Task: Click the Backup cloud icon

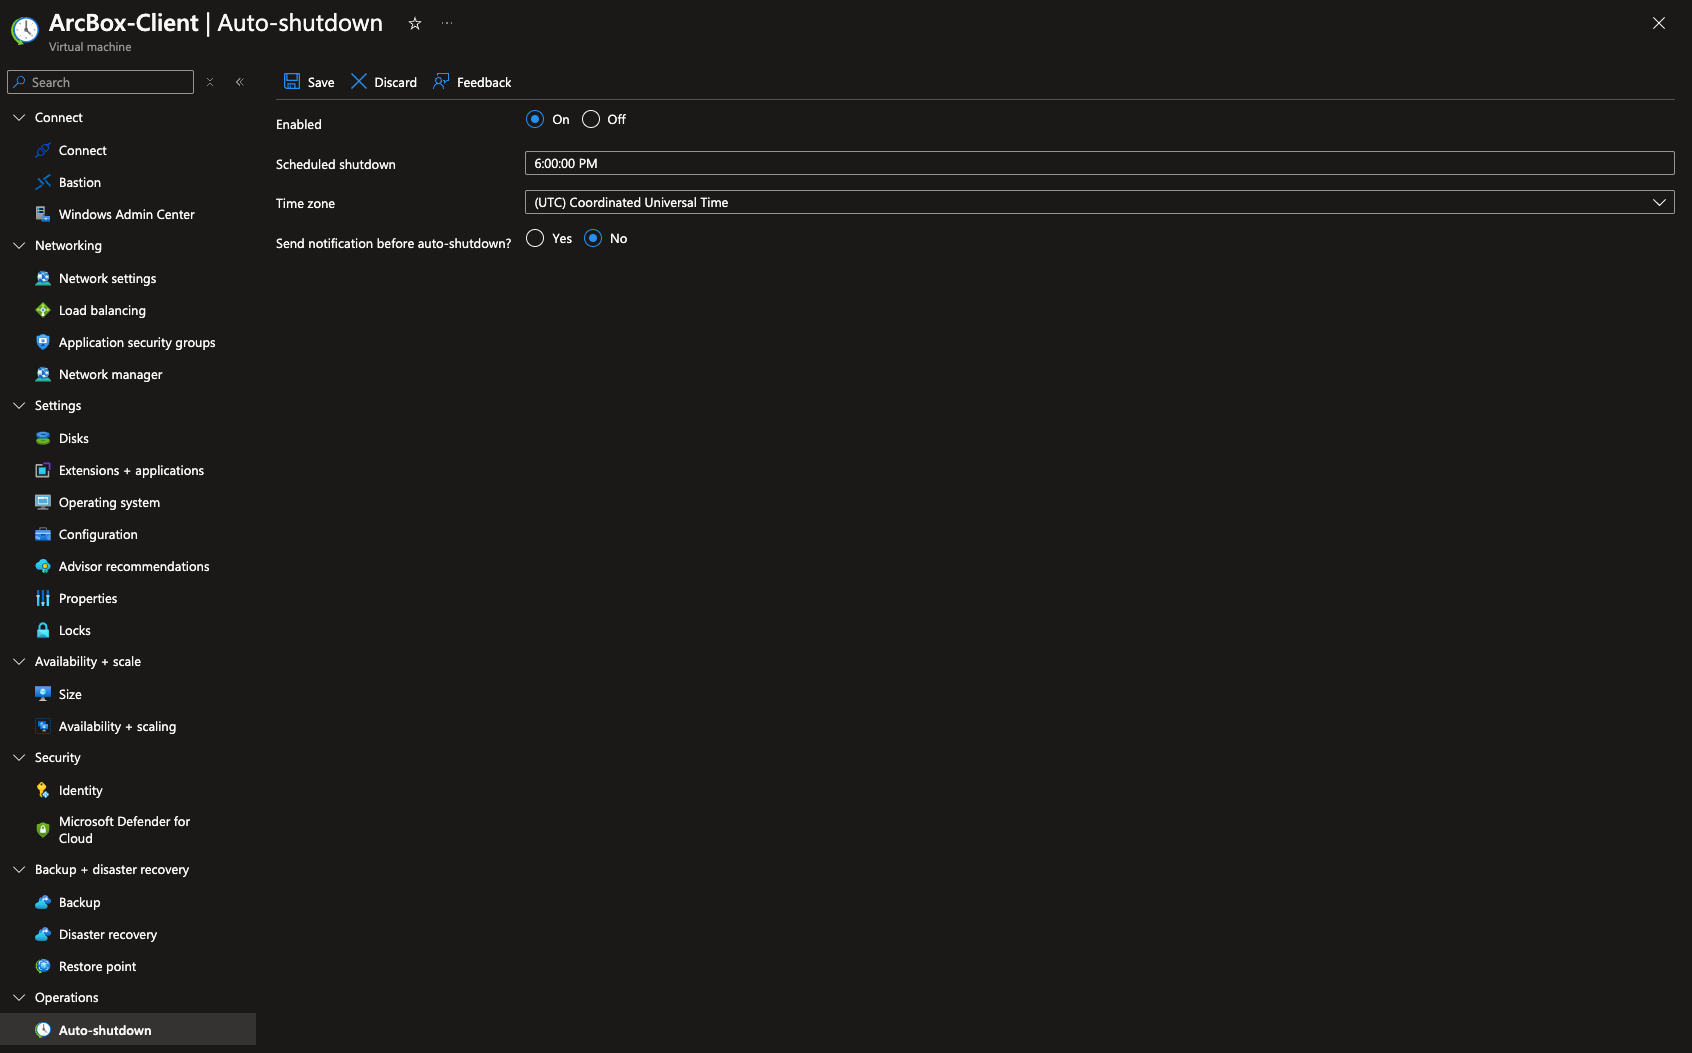Action: pos(43,902)
